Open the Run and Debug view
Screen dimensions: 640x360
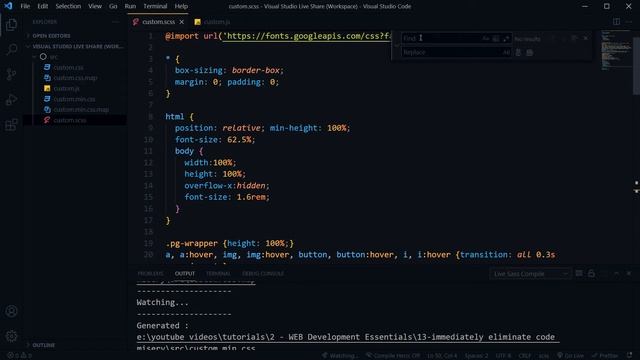tap(11, 100)
